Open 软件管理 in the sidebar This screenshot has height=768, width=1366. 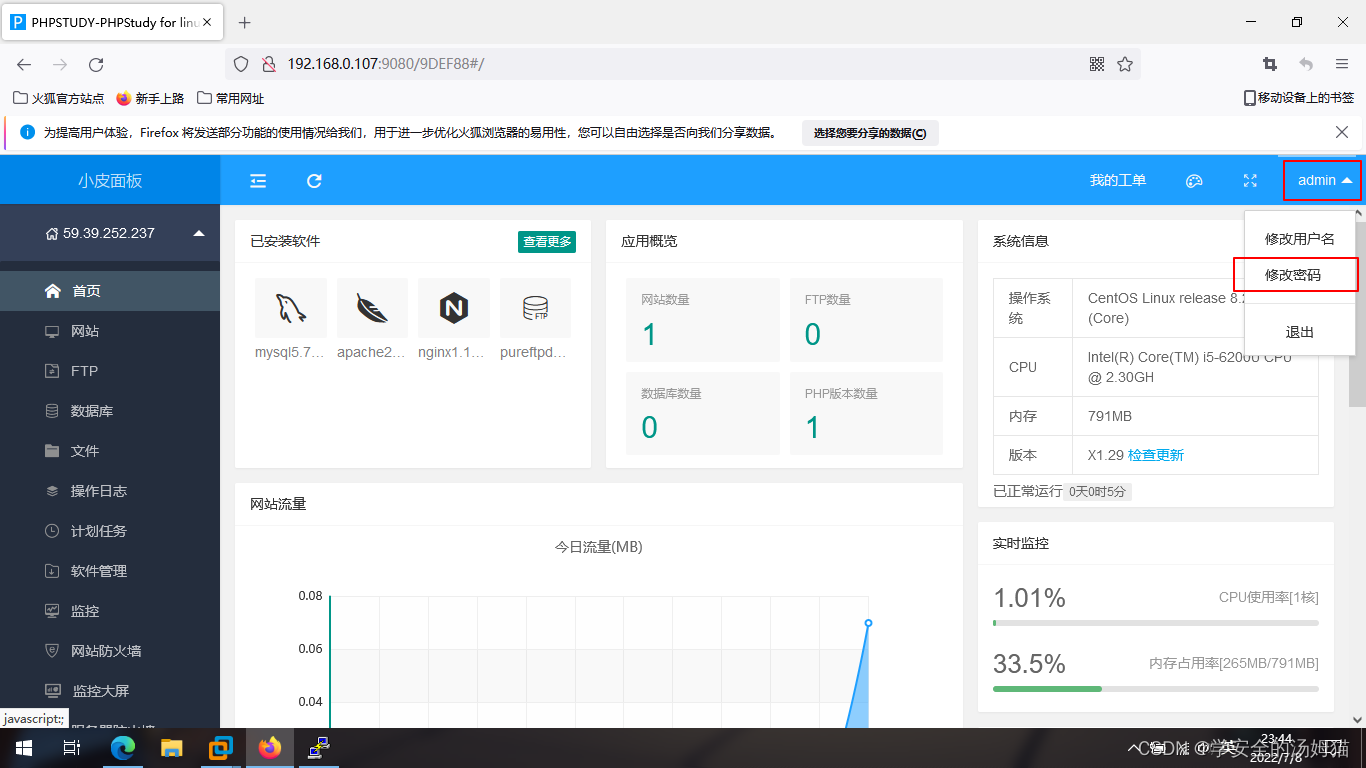coord(110,571)
